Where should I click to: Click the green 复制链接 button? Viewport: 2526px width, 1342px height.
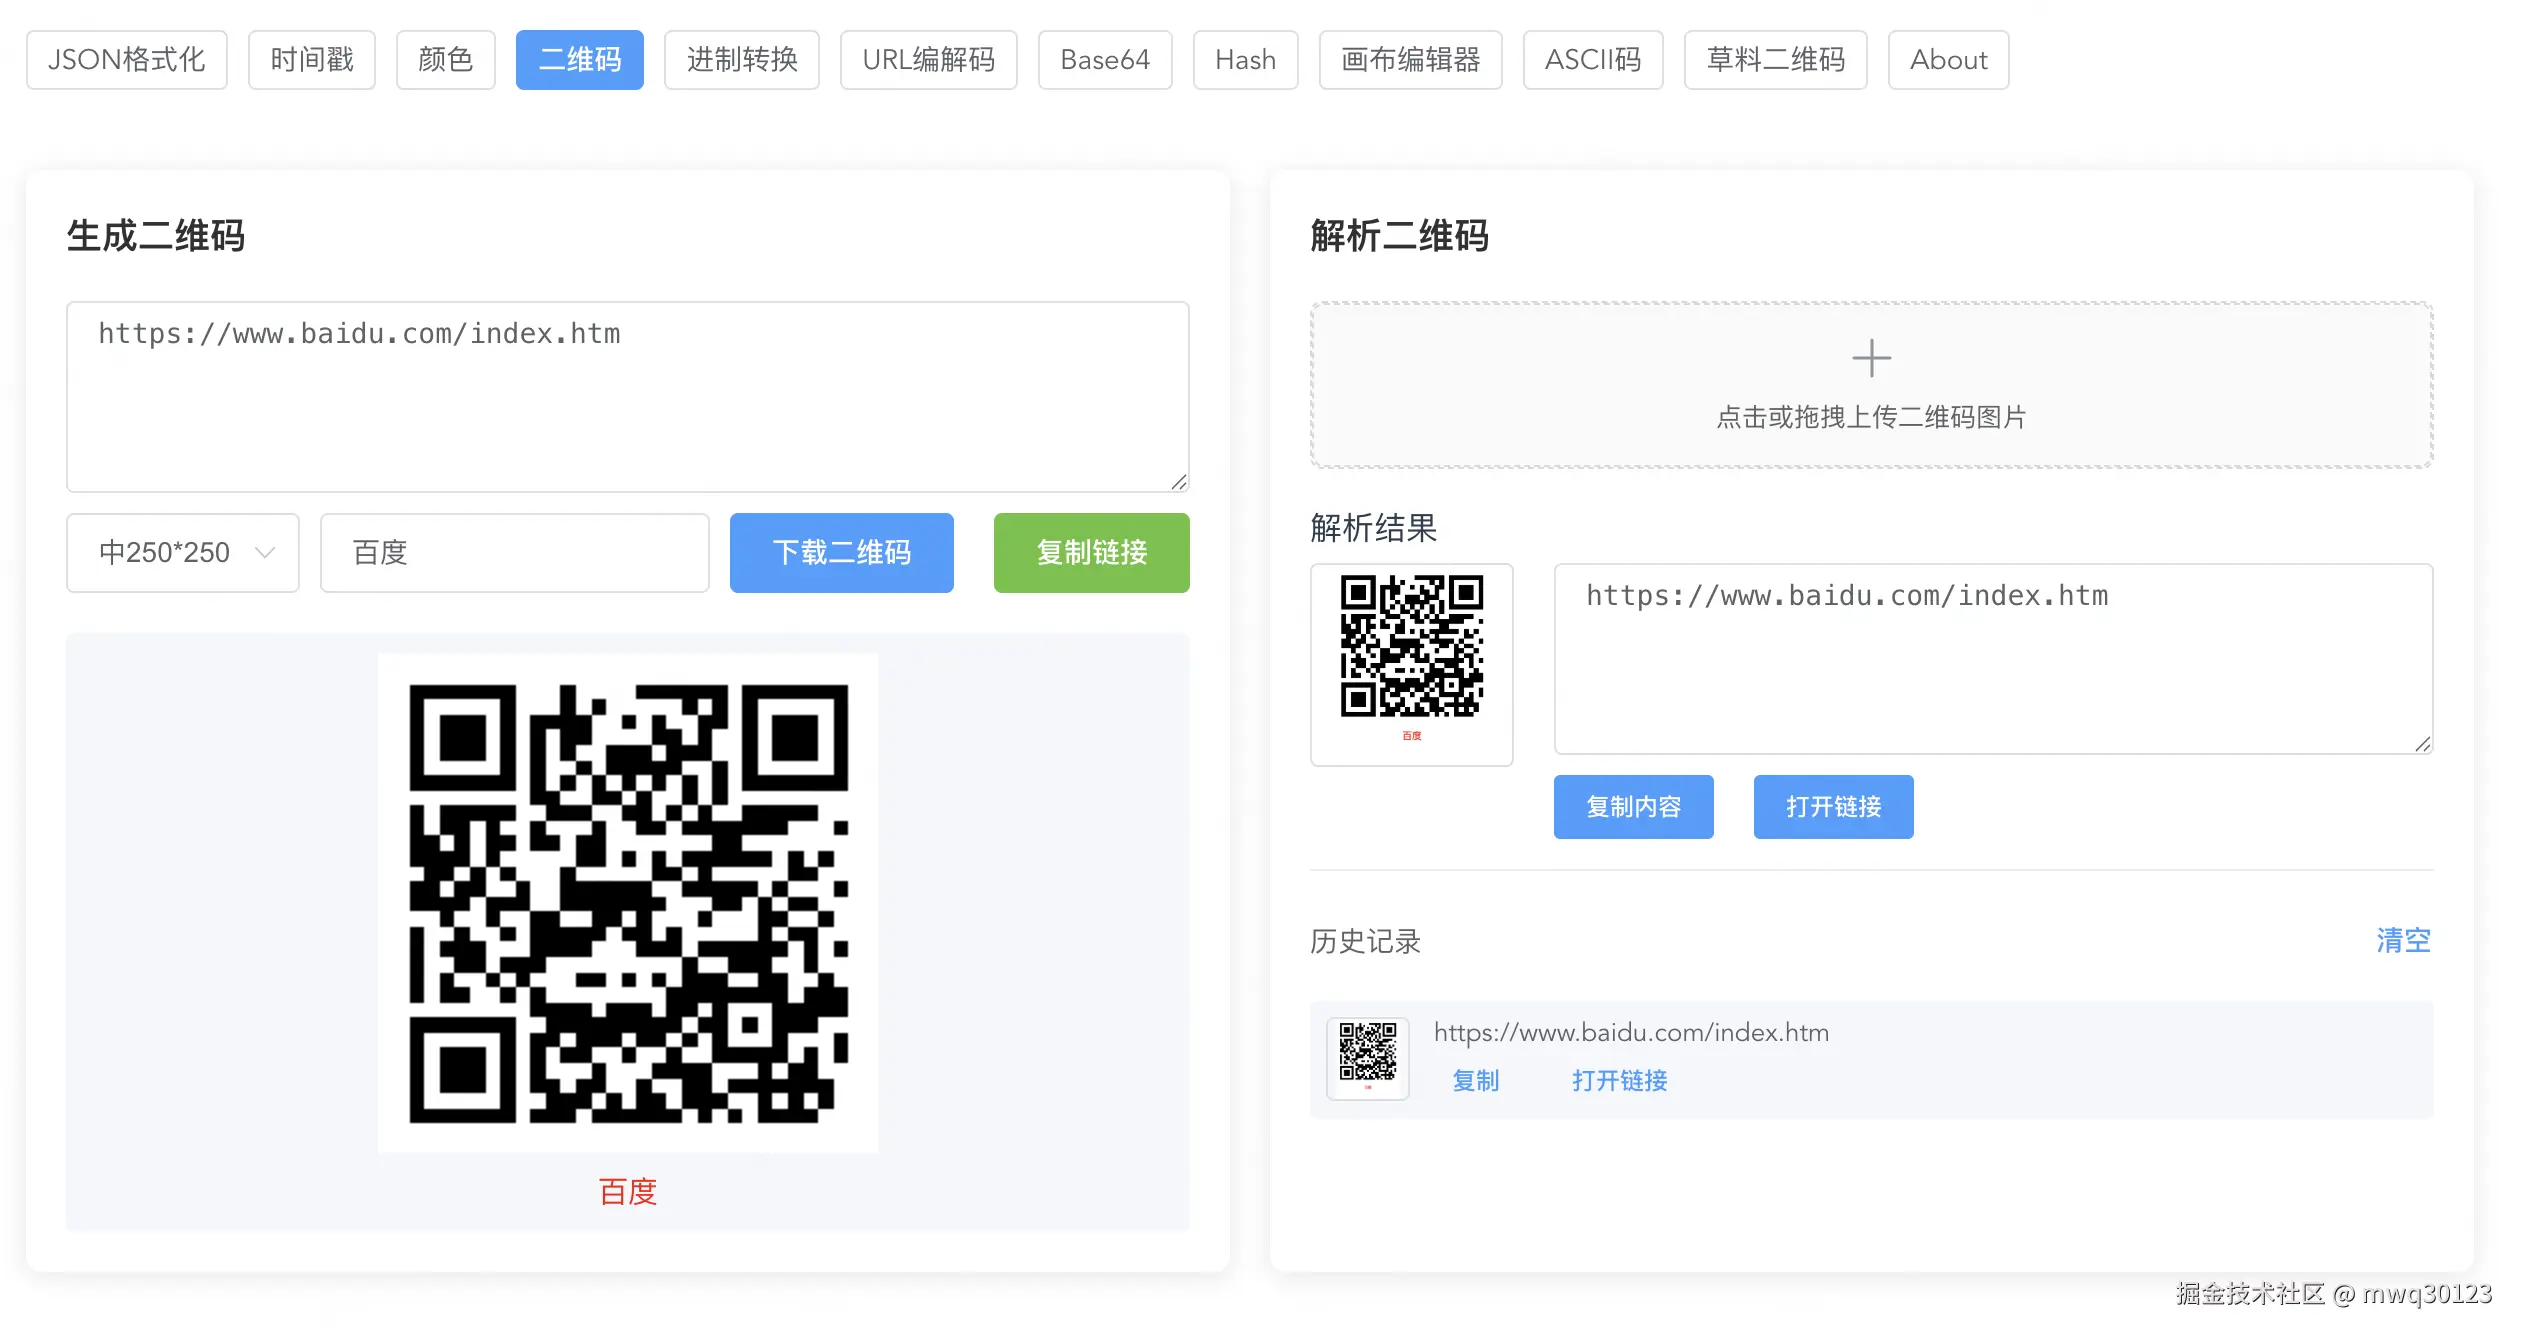[1092, 553]
